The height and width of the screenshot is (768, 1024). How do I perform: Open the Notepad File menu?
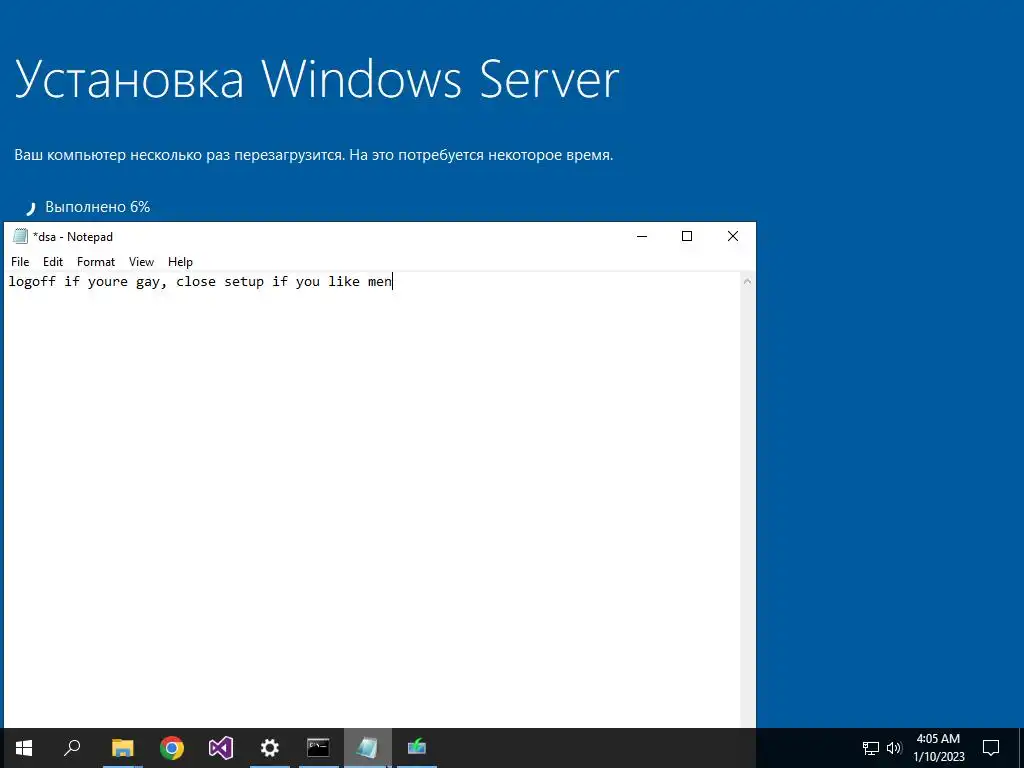(20, 262)
